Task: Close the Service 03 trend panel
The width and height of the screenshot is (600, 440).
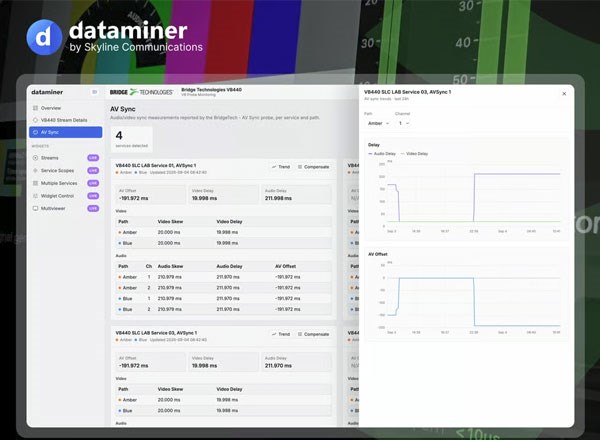Action: pos(564,93)
